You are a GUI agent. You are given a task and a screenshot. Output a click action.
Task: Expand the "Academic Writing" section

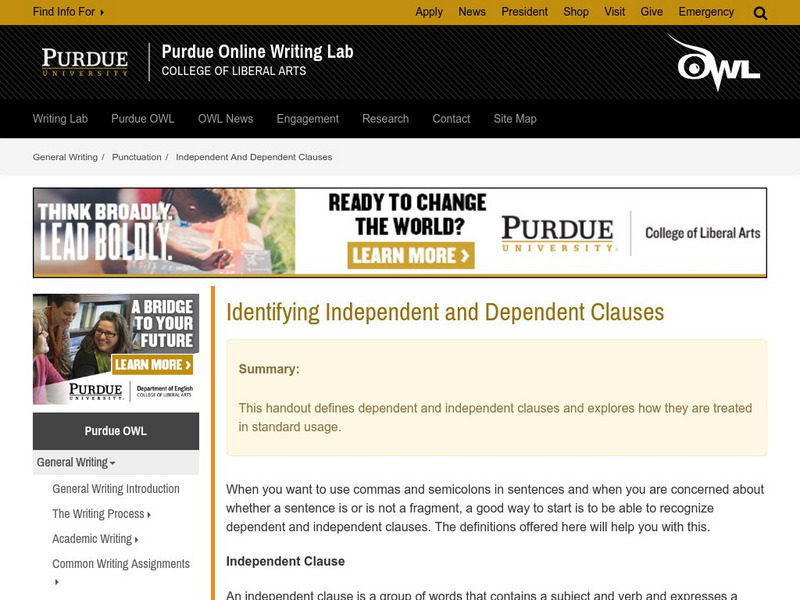(x=92, y=538)
